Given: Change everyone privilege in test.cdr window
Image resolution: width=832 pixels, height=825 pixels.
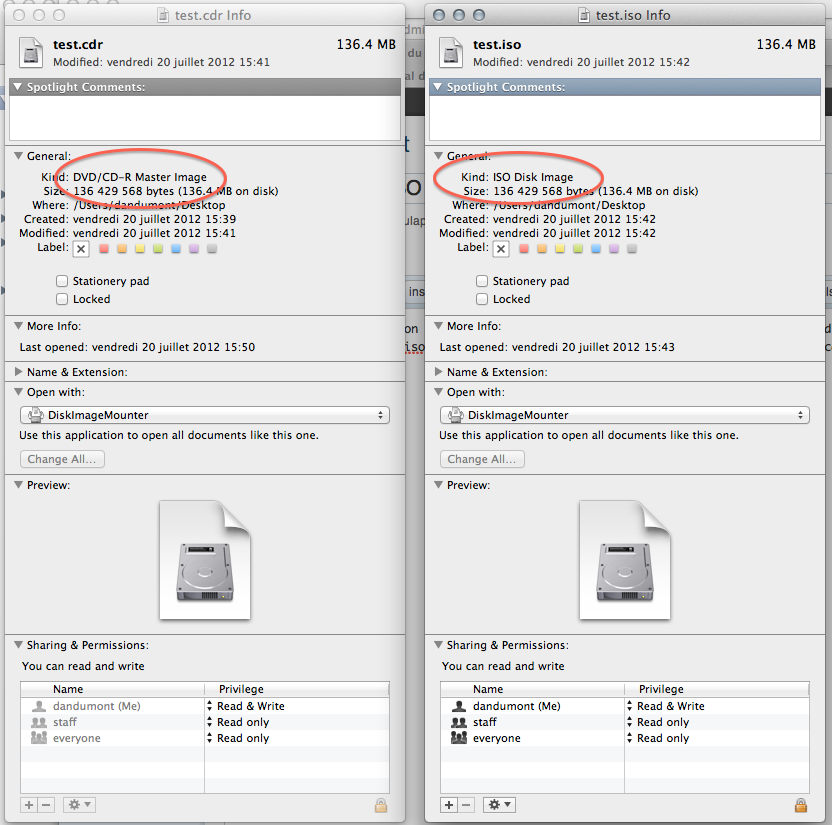Looking at the screenshot, I should (209, 738).
